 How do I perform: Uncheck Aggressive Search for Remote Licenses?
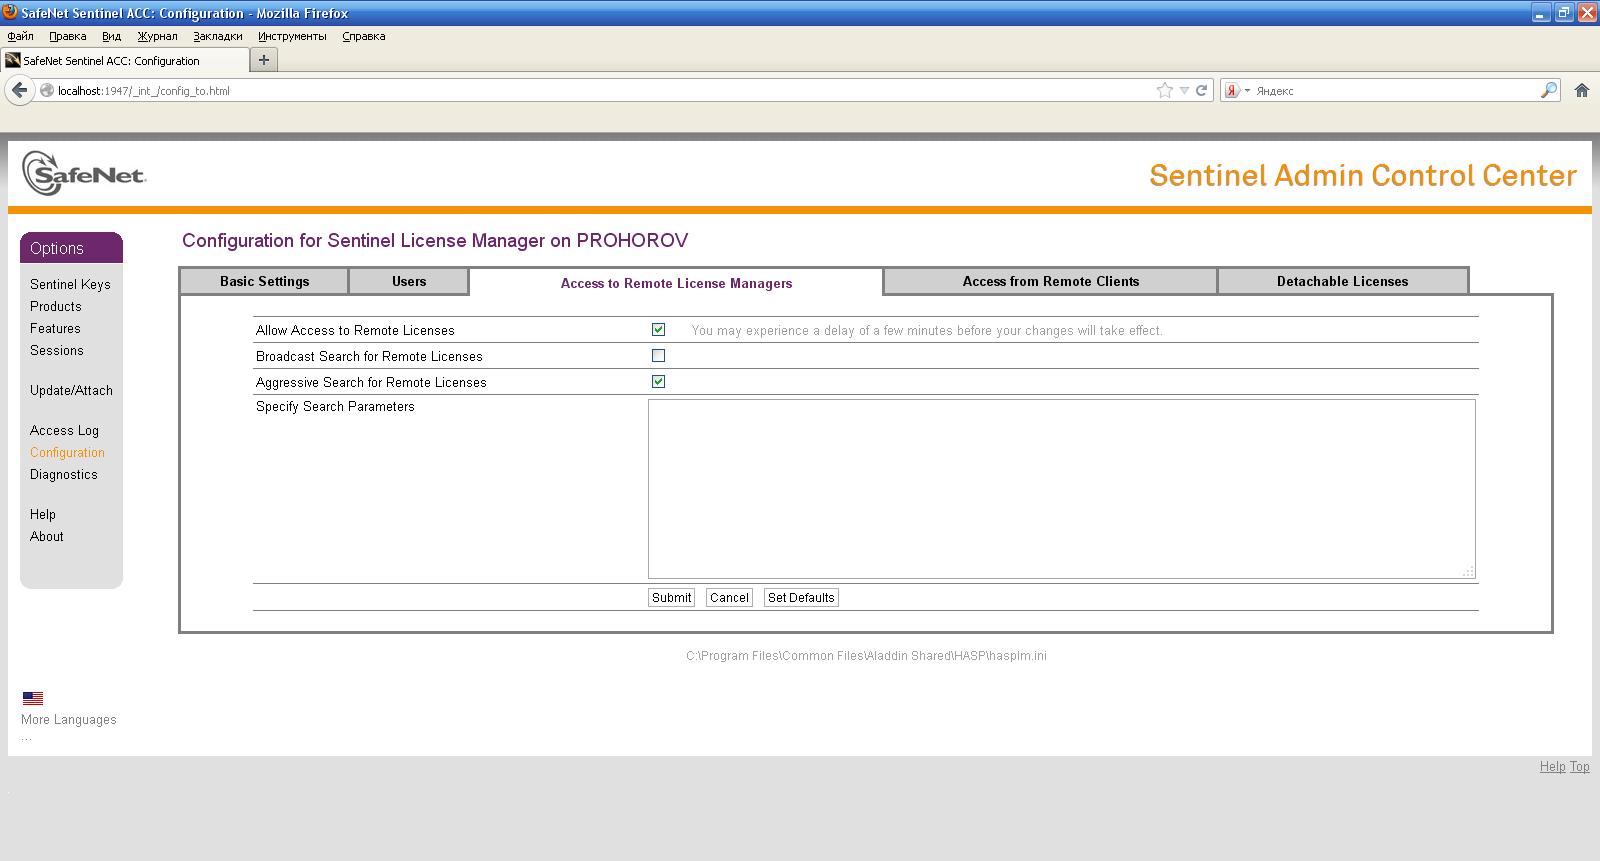[x=658, y=381]
